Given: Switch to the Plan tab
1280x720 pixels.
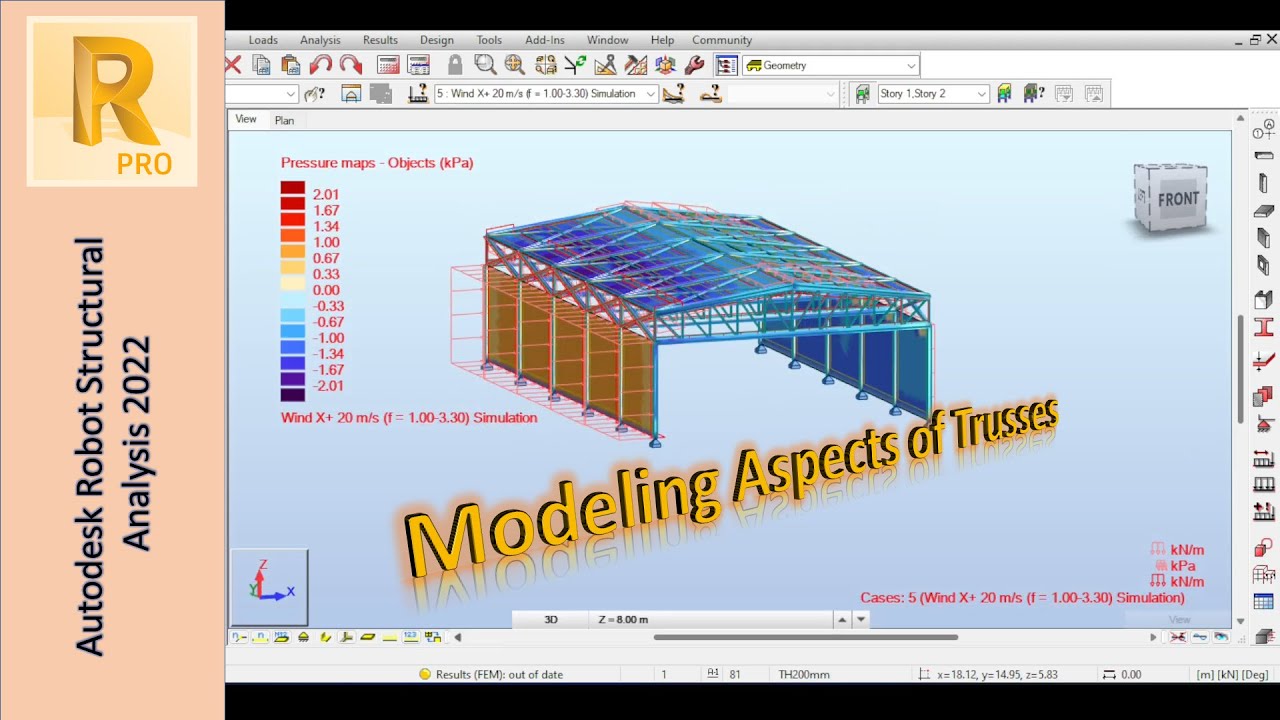Looking at the screenshot, I should [x=284, y=120].
